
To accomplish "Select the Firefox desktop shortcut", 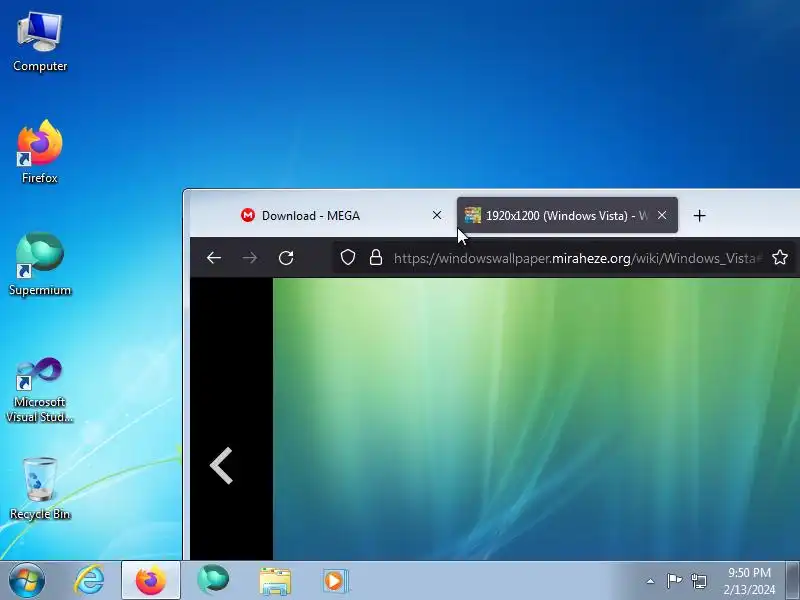I will pos(40,152).
